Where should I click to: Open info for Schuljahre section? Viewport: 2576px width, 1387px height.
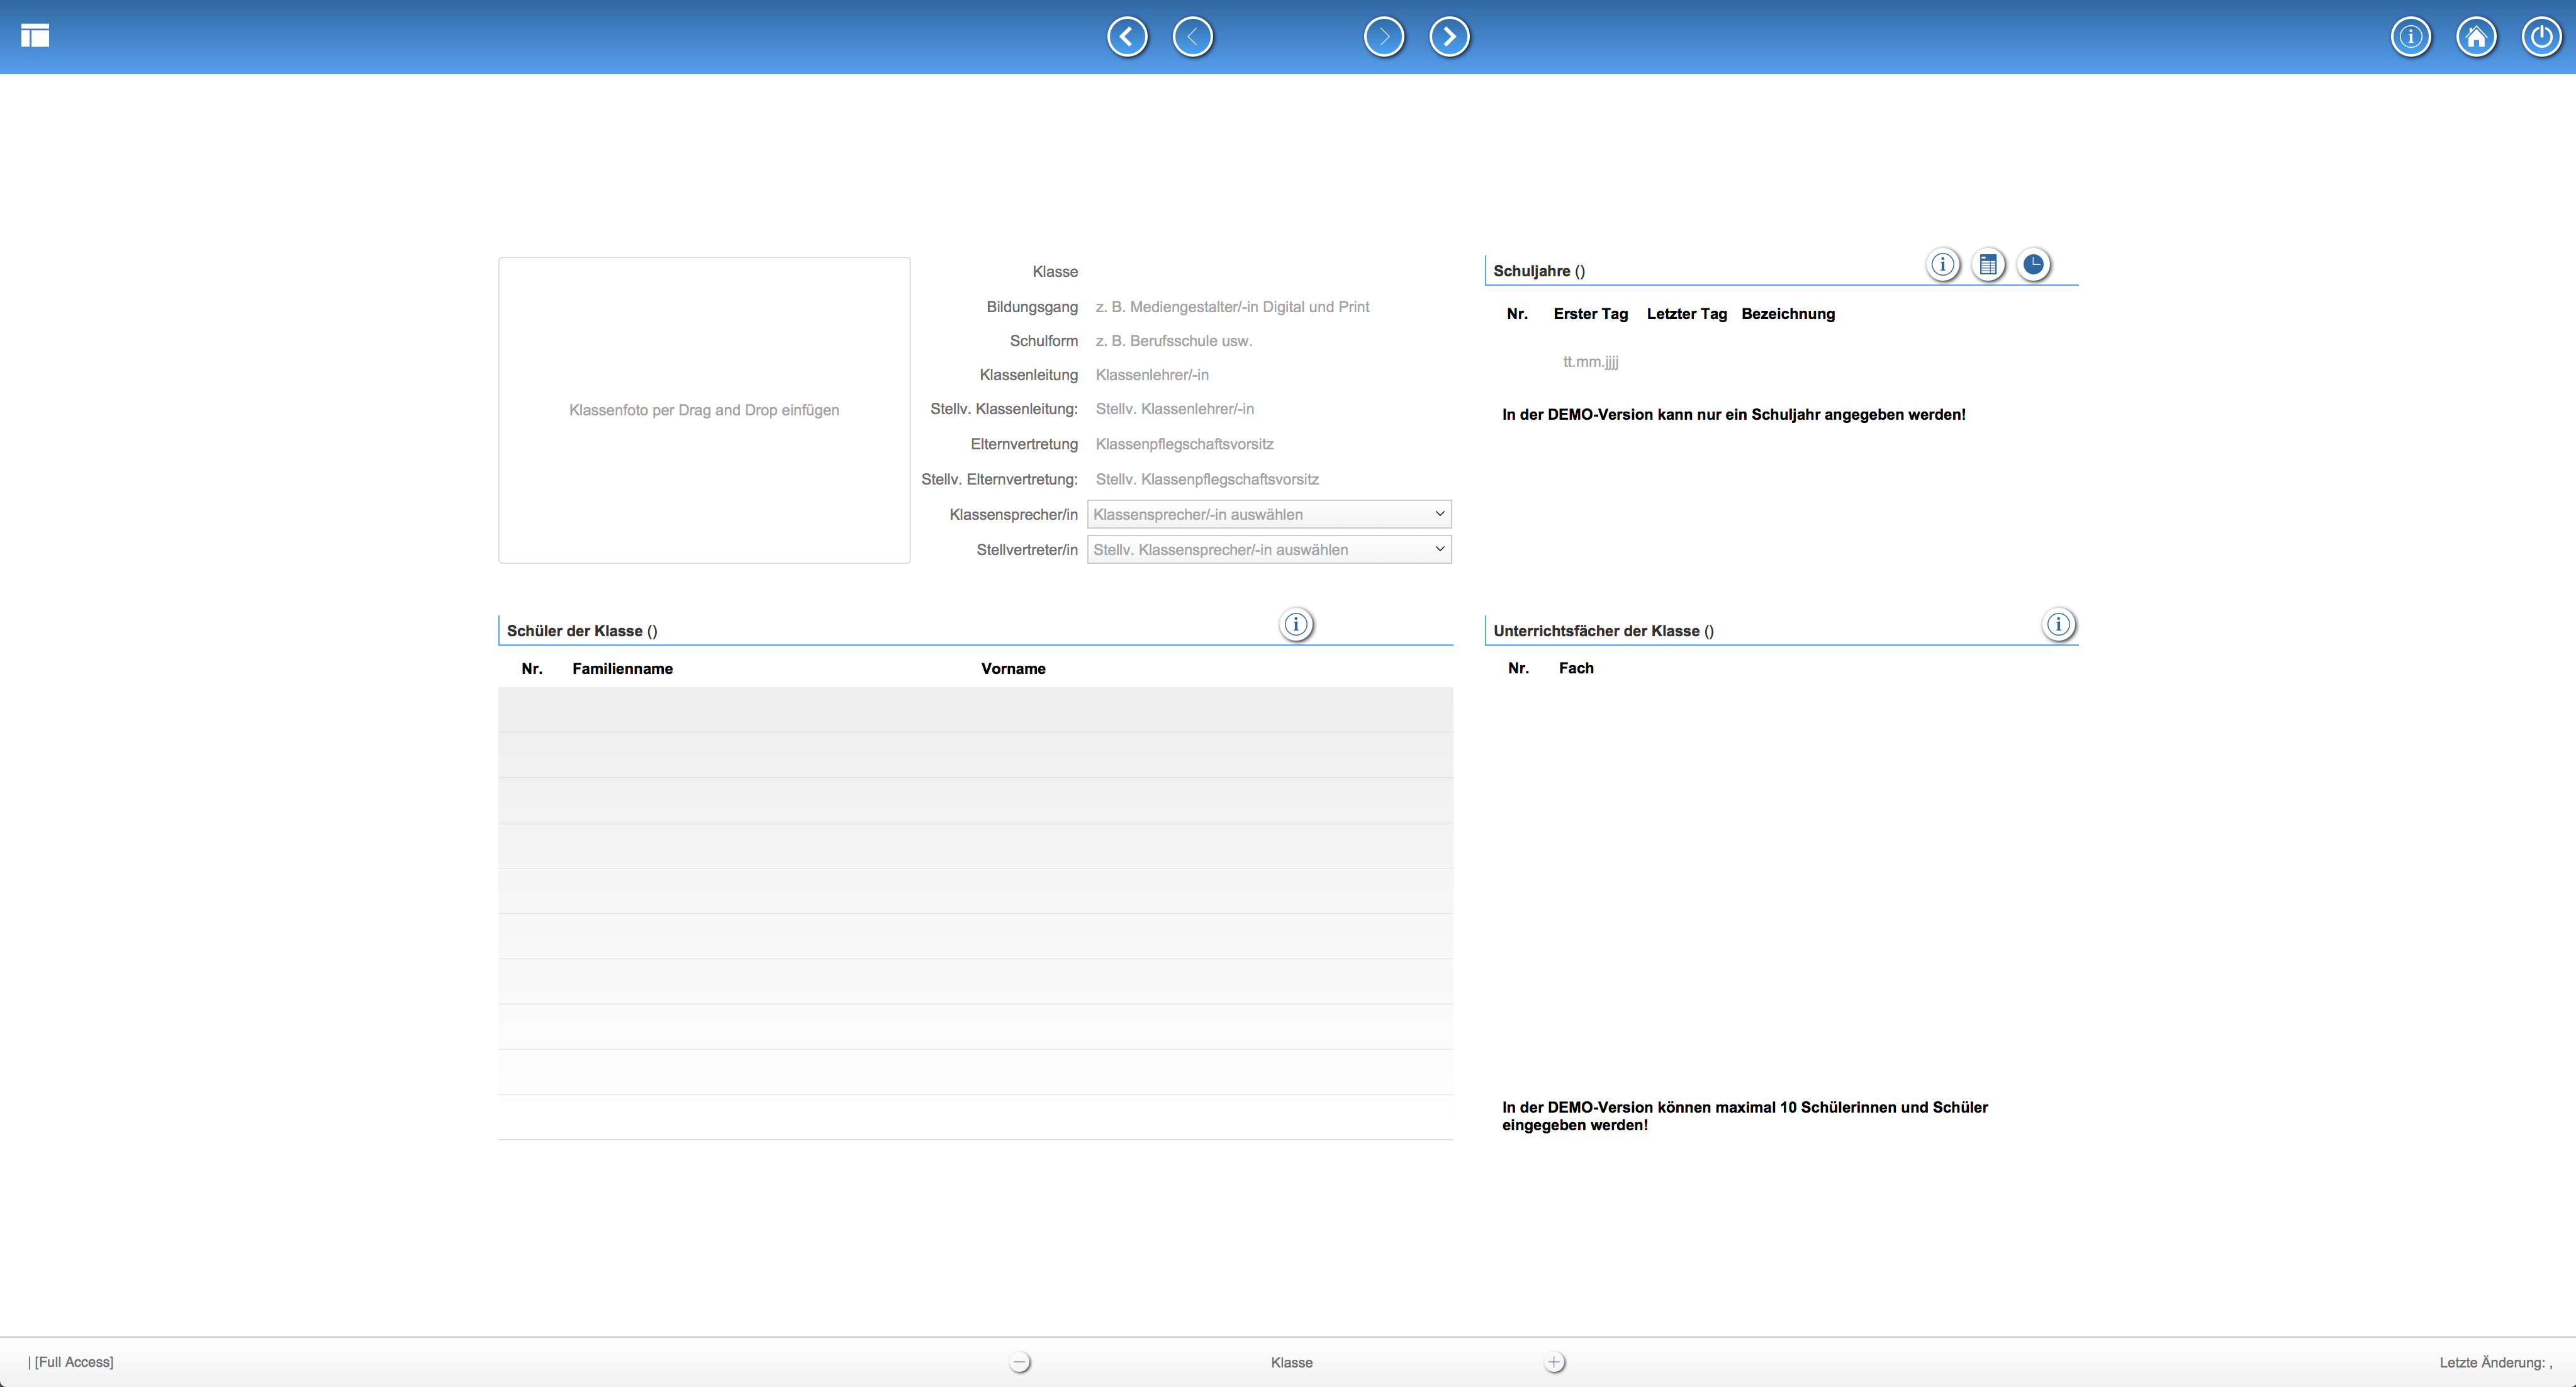coord(1942,265)
